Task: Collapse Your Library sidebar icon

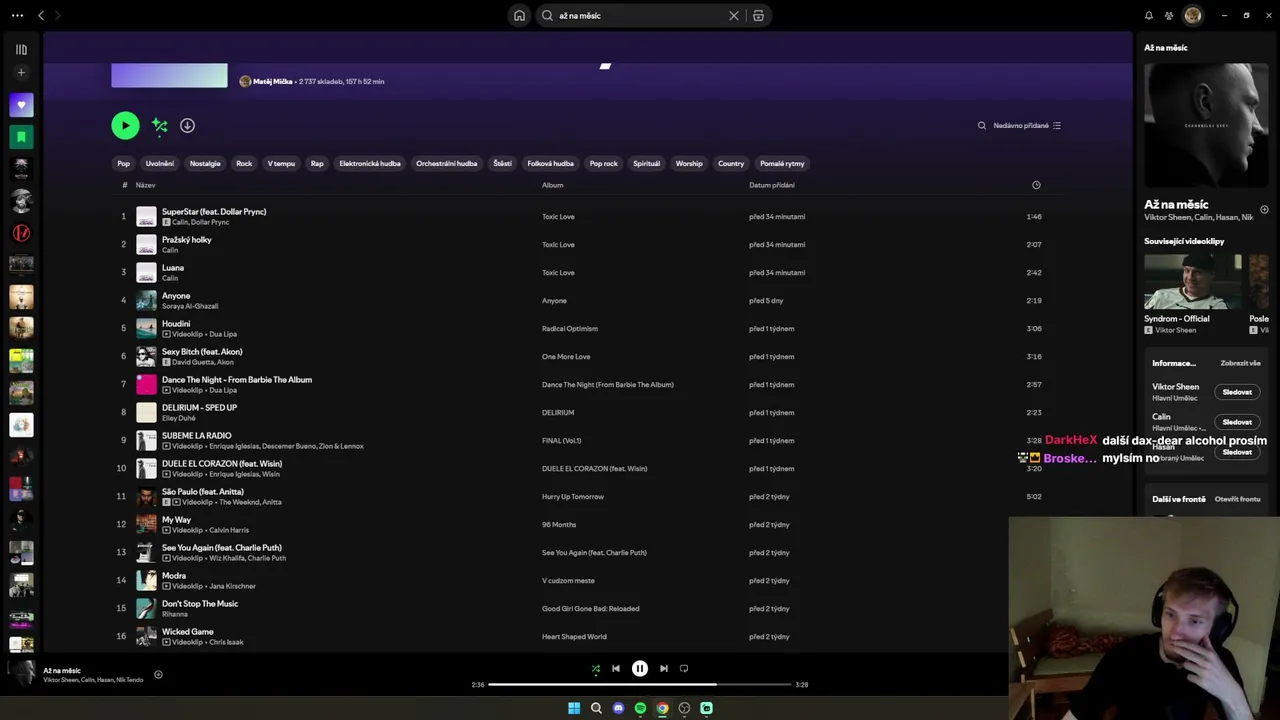Action: click(x=21, y=49)
